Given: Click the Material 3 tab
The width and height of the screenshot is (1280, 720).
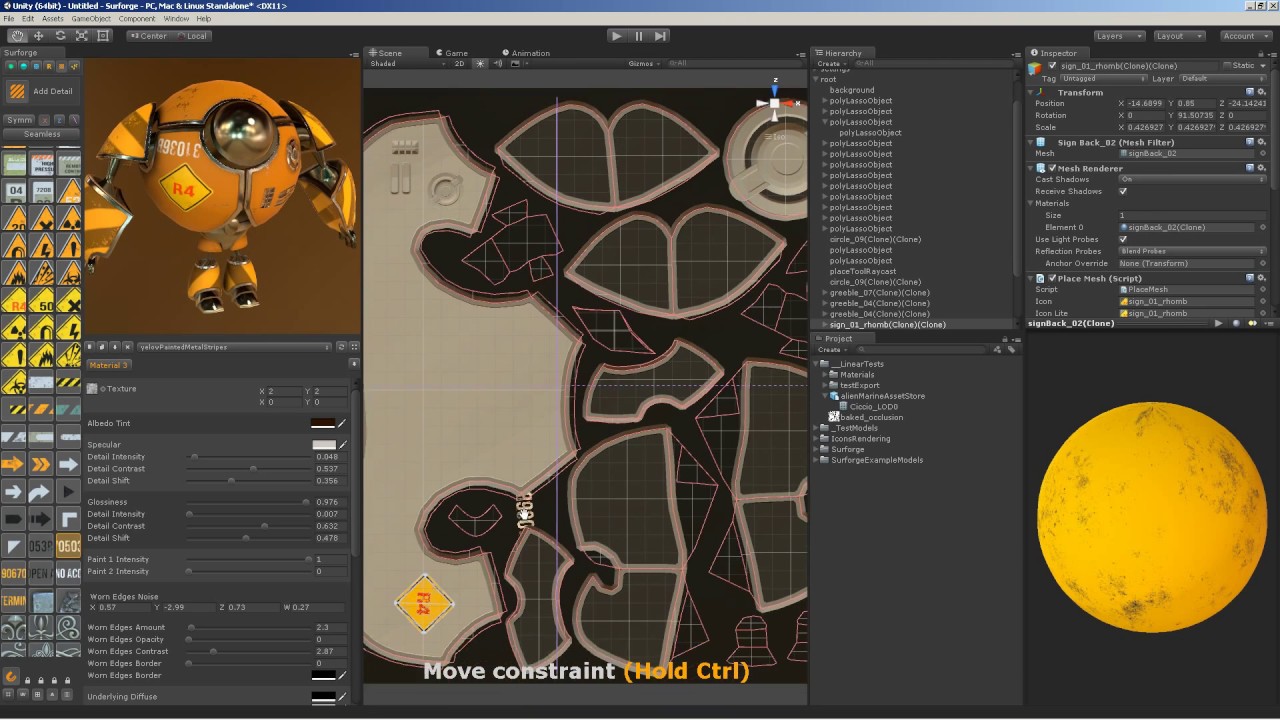Looking at the screenshot, I should (107, 365).
